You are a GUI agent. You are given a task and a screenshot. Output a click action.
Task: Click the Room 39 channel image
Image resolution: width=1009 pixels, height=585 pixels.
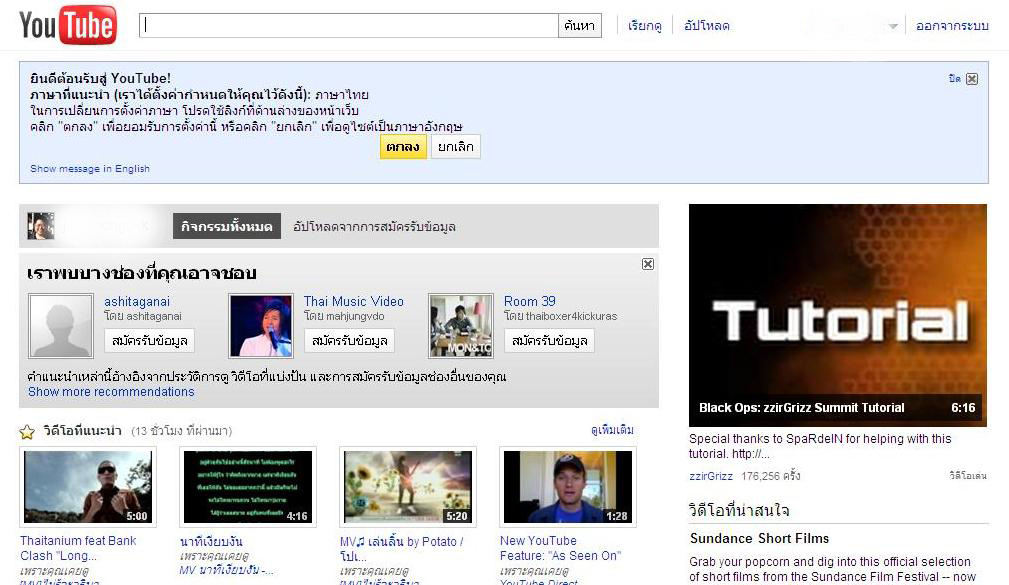pyautogui.click(x=461, y=326)
